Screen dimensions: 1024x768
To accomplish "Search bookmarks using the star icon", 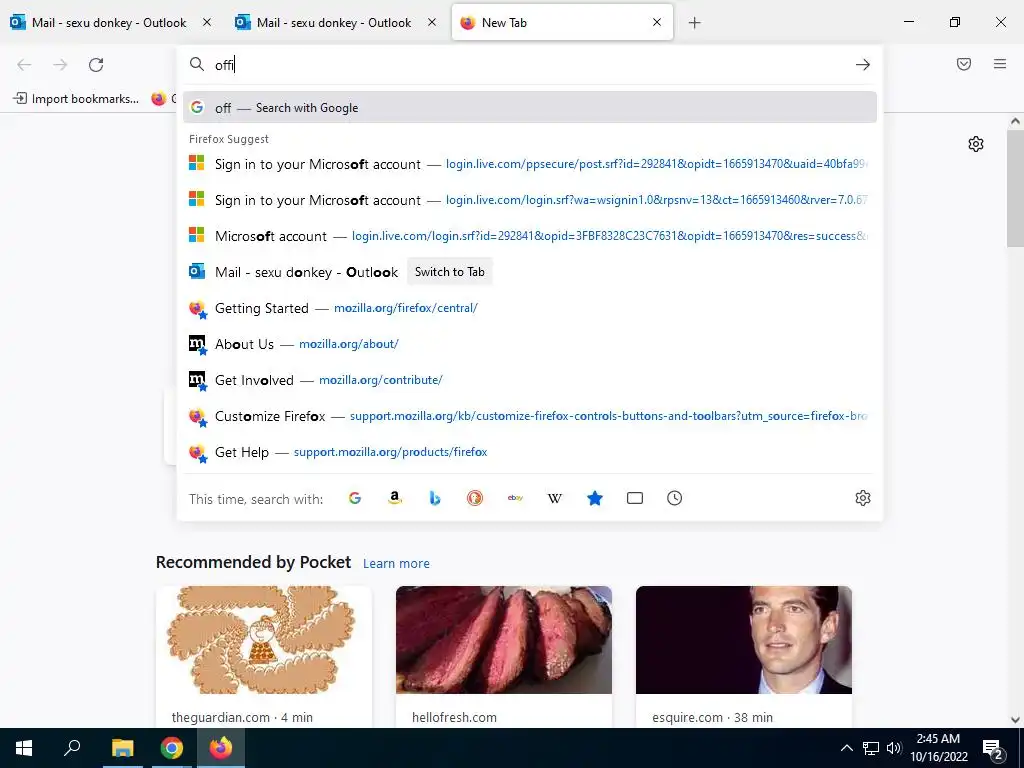I will click(x=595, y=498).
